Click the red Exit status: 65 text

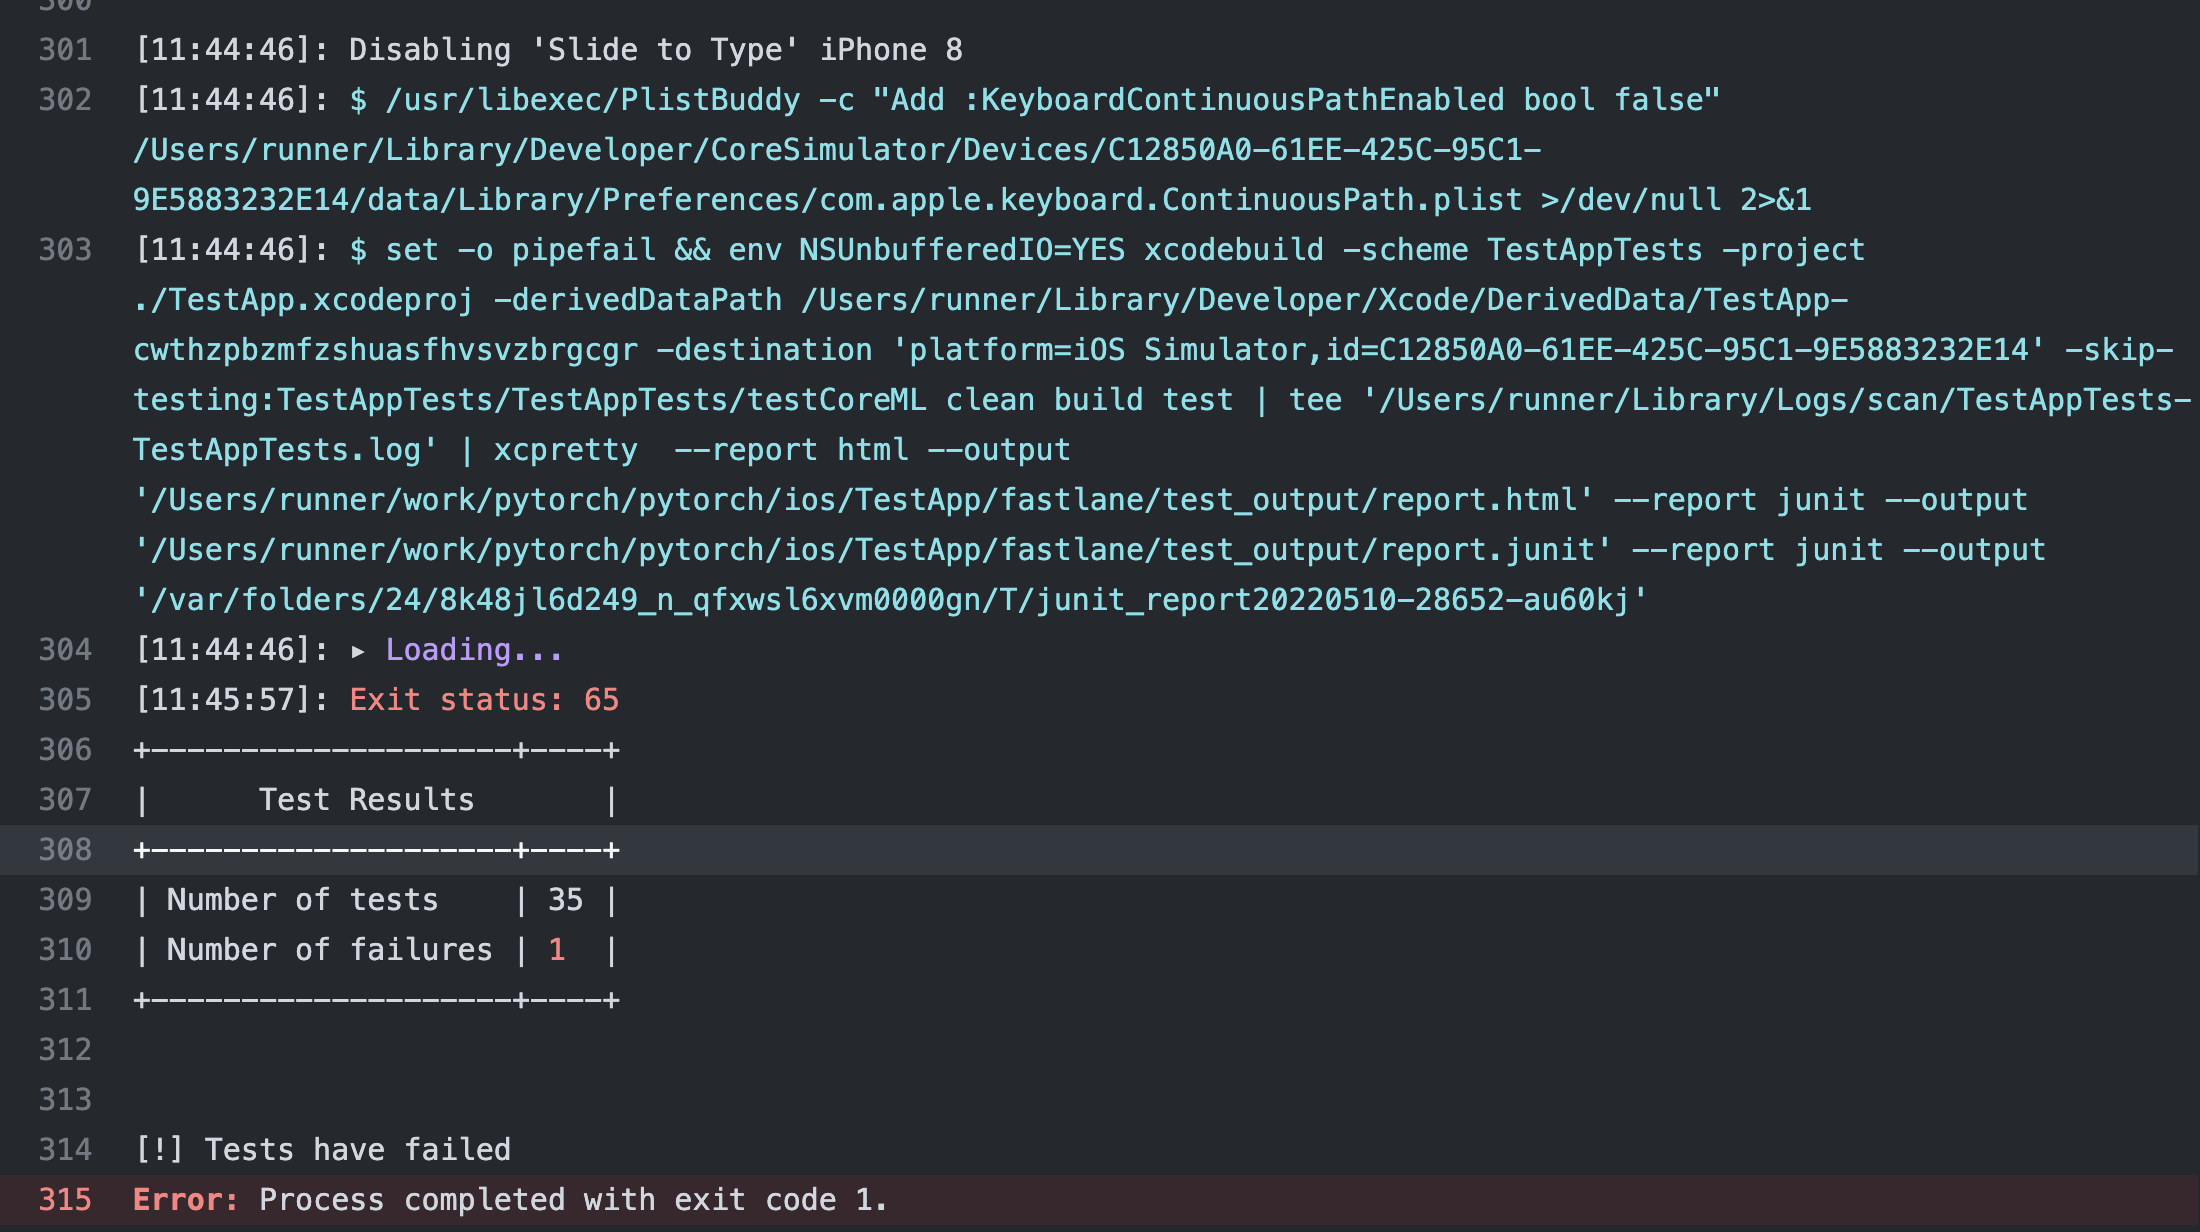point(484,700)
